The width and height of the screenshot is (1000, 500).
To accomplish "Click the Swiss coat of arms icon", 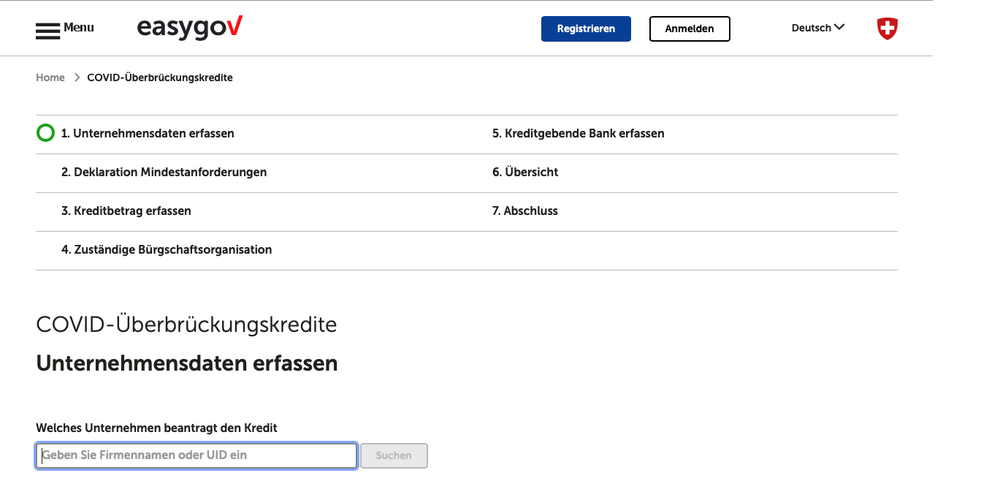I will tap(887, 29).
